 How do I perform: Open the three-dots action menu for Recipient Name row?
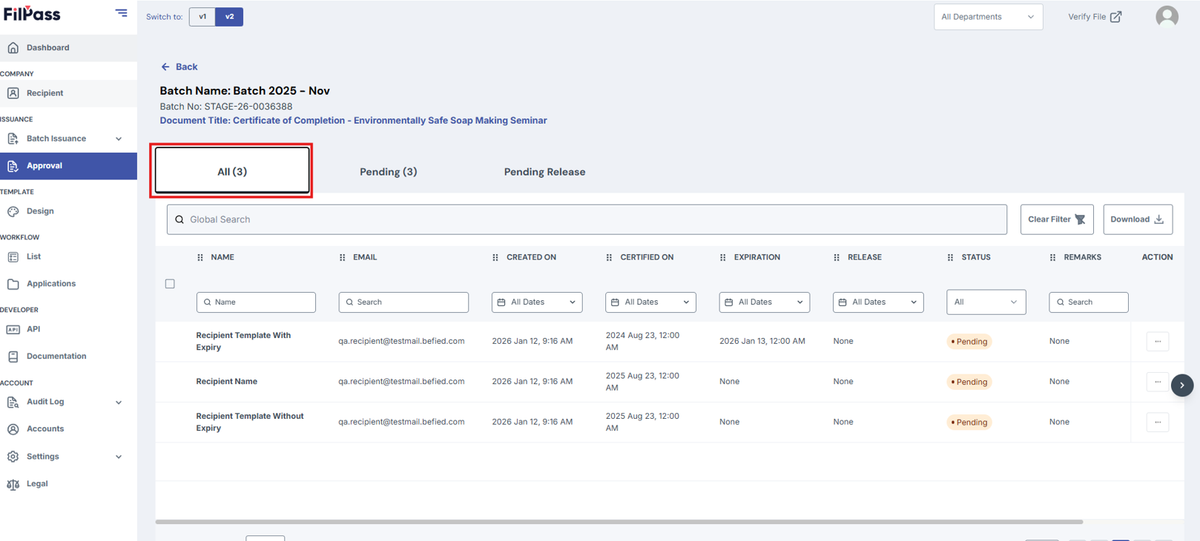(1157, 382)
